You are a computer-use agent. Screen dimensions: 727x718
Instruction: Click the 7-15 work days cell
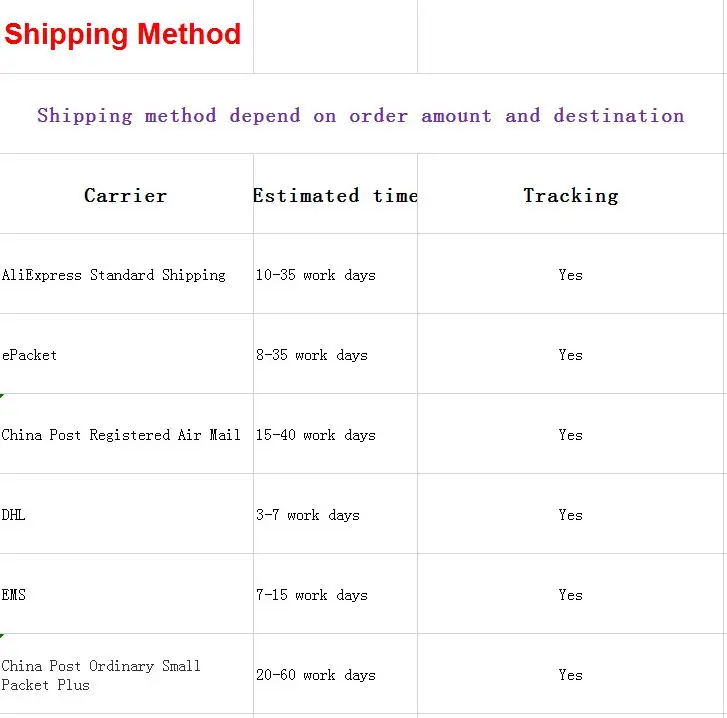tap(312, 595)
